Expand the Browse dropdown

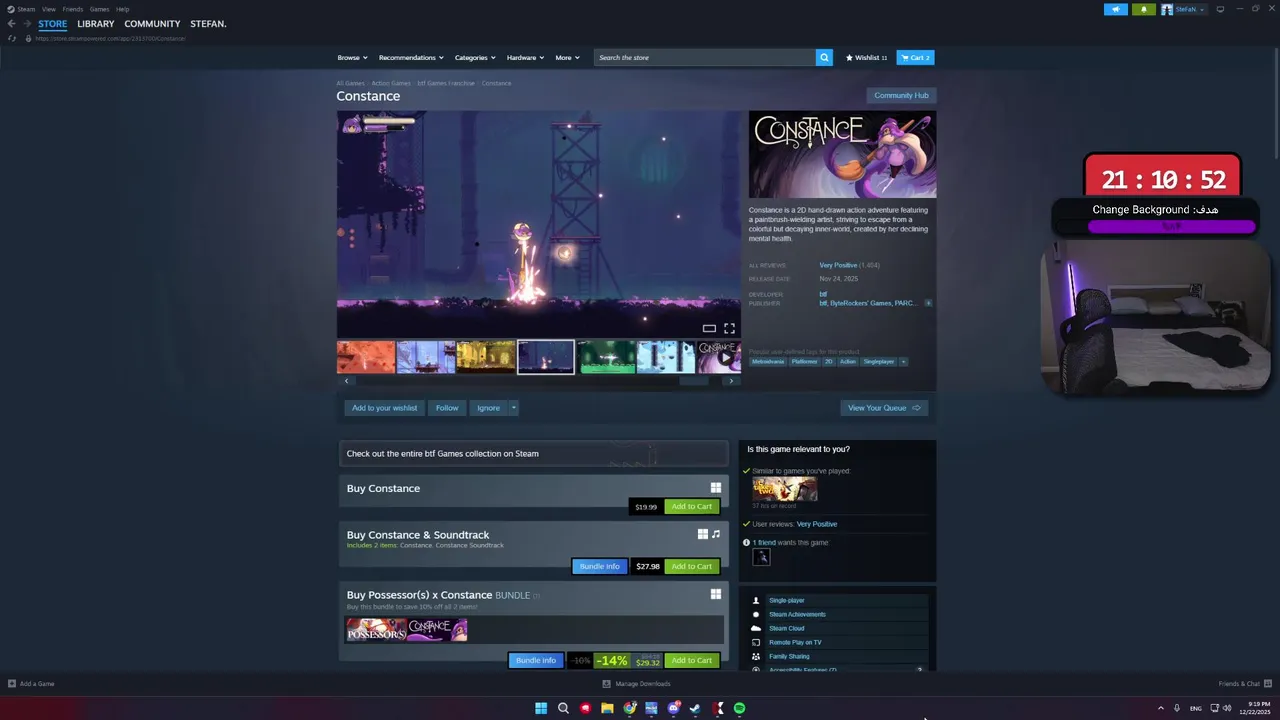352,58
